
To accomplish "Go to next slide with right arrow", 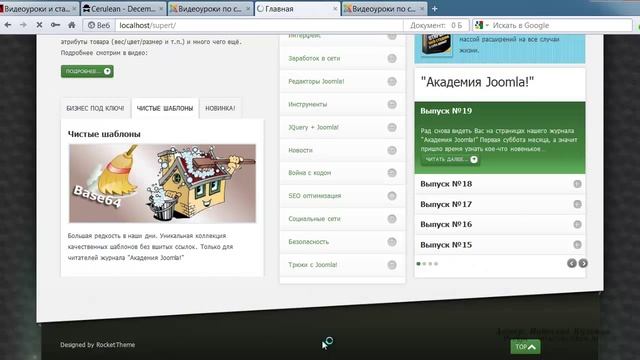I will point(583,263).
